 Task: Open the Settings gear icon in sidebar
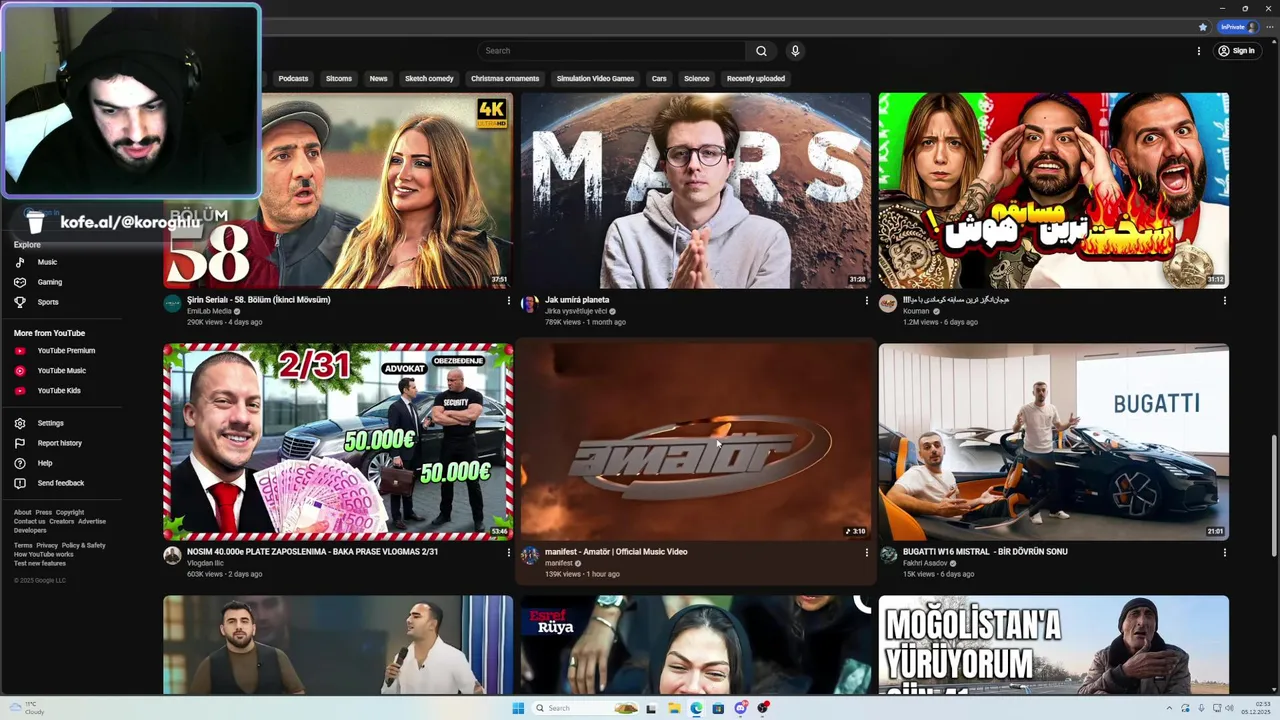coord(20,423)
